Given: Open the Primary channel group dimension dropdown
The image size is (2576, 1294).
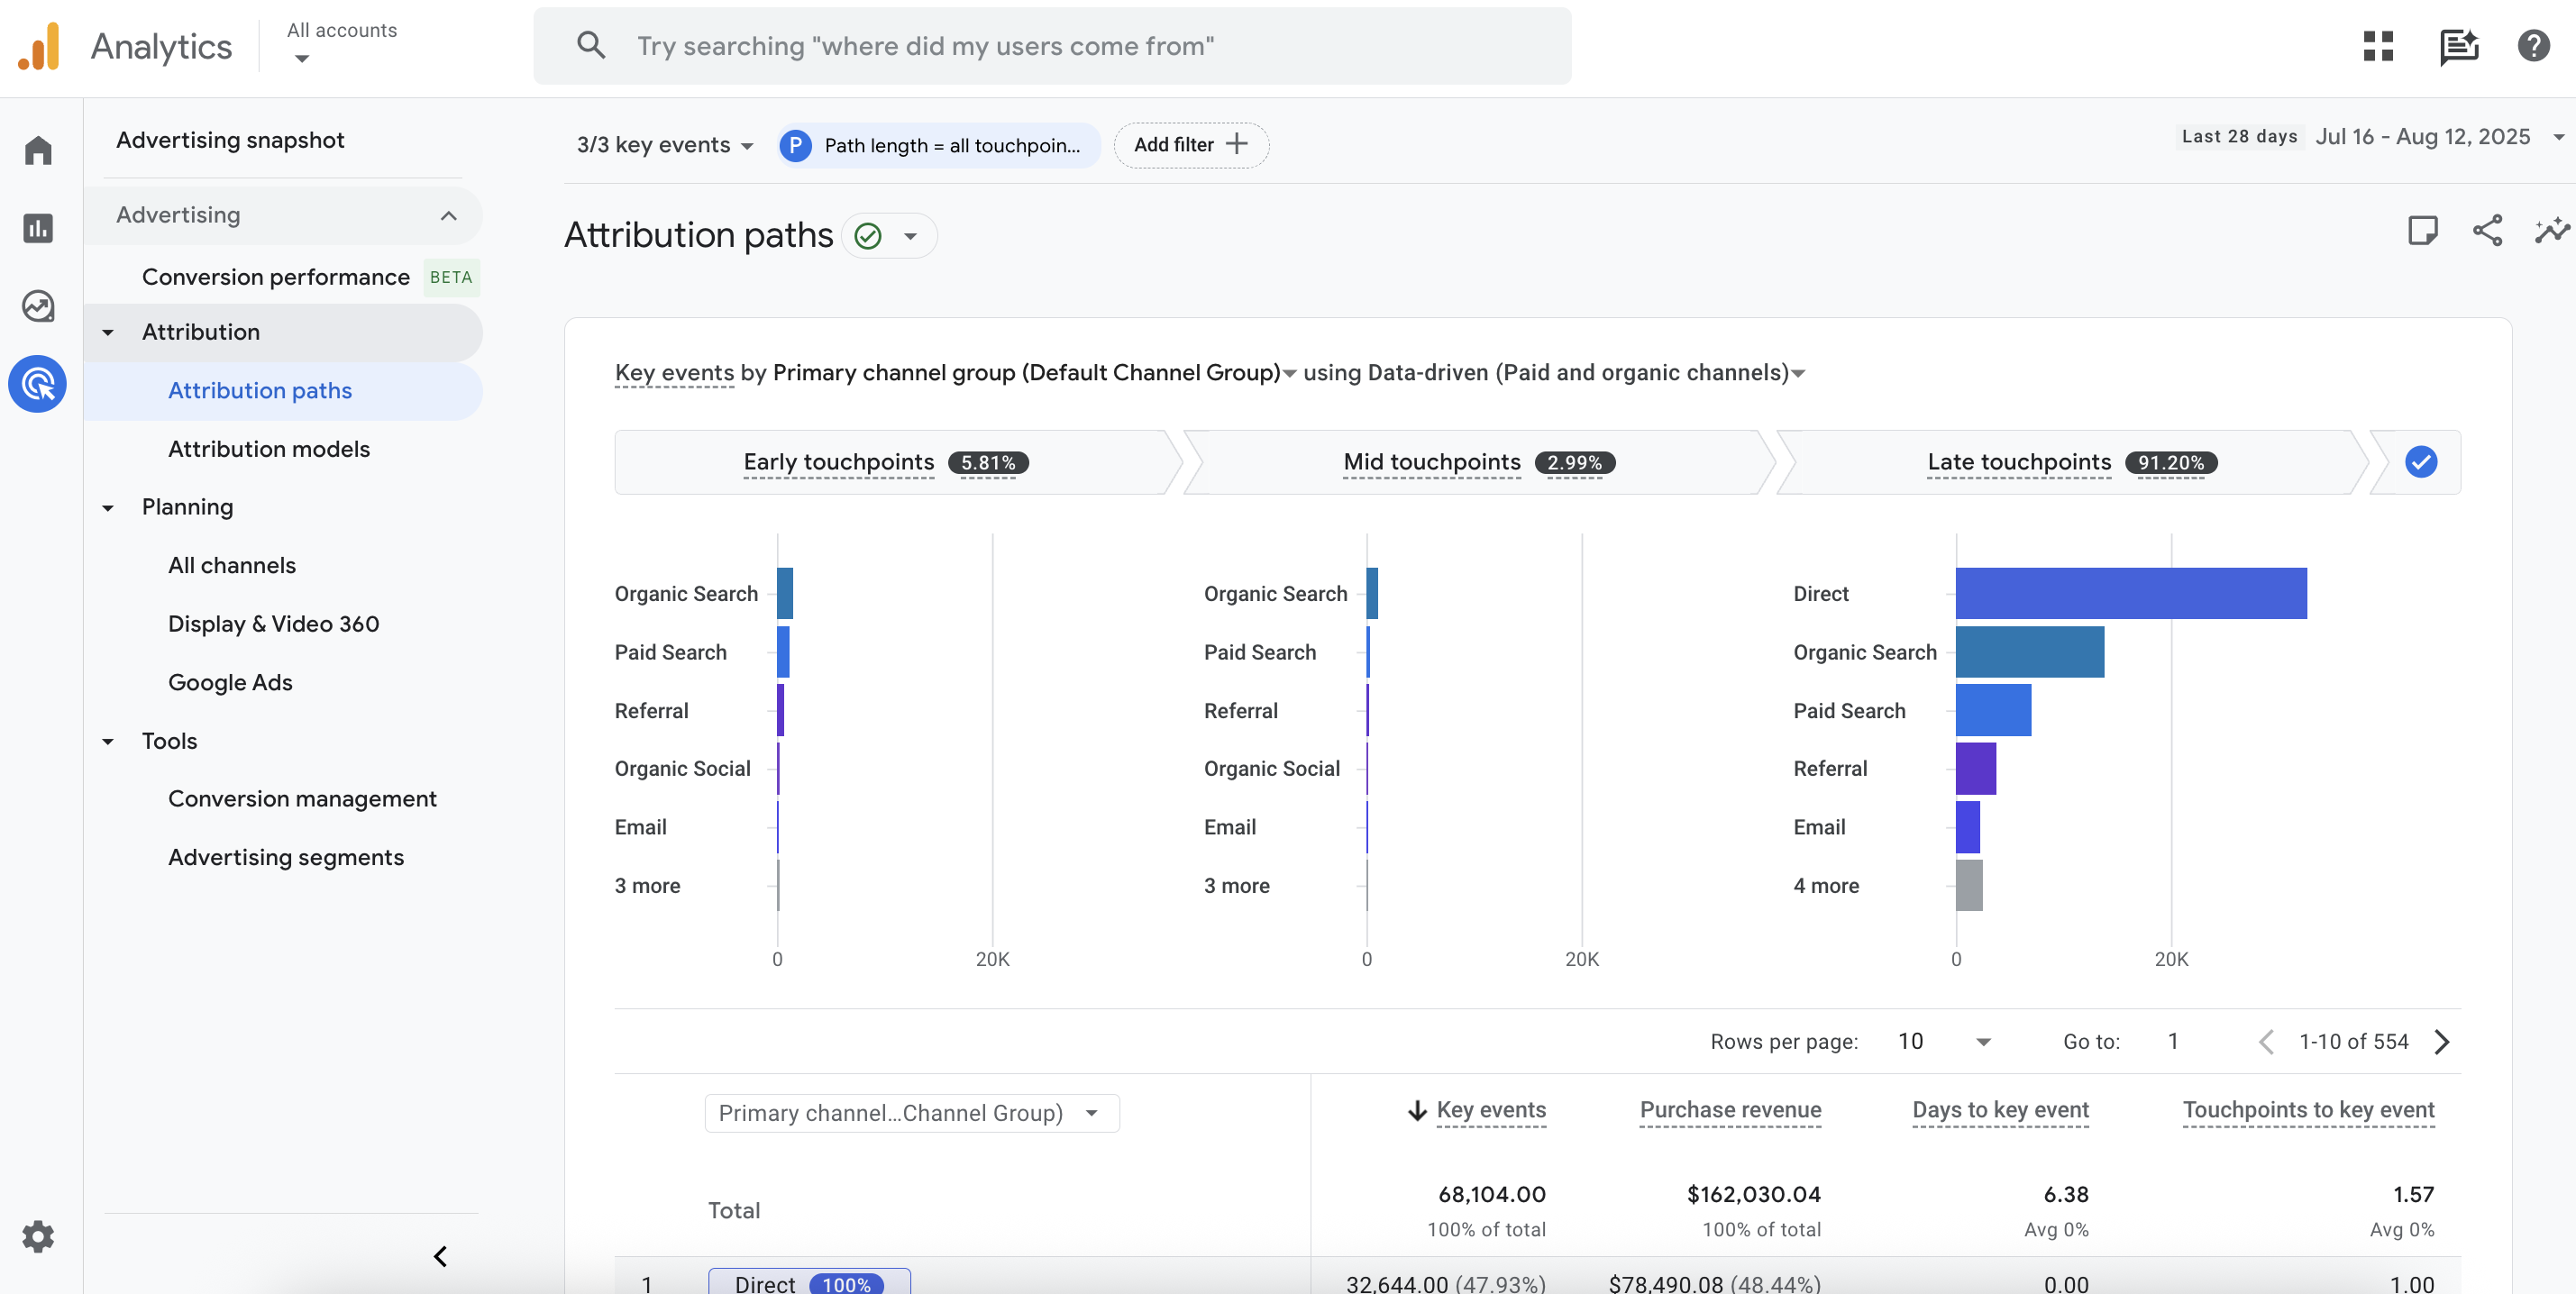Looking at the screenshot, I should (911, 1113).
